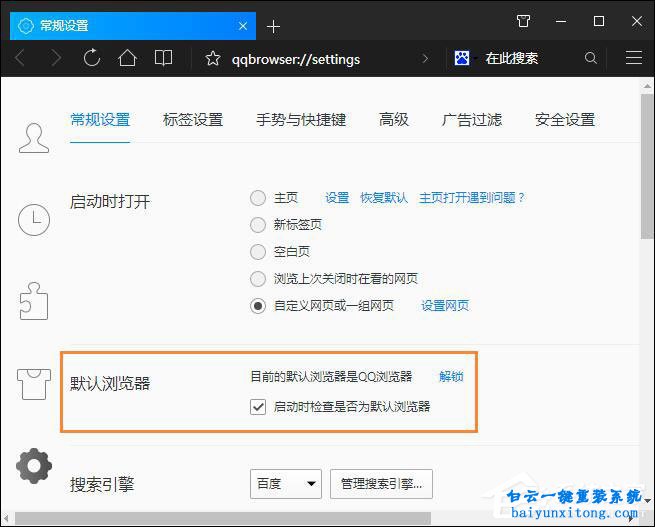655x527 pixels.
Task: Close the 常规设置 tab
Action: click(243, 26)
